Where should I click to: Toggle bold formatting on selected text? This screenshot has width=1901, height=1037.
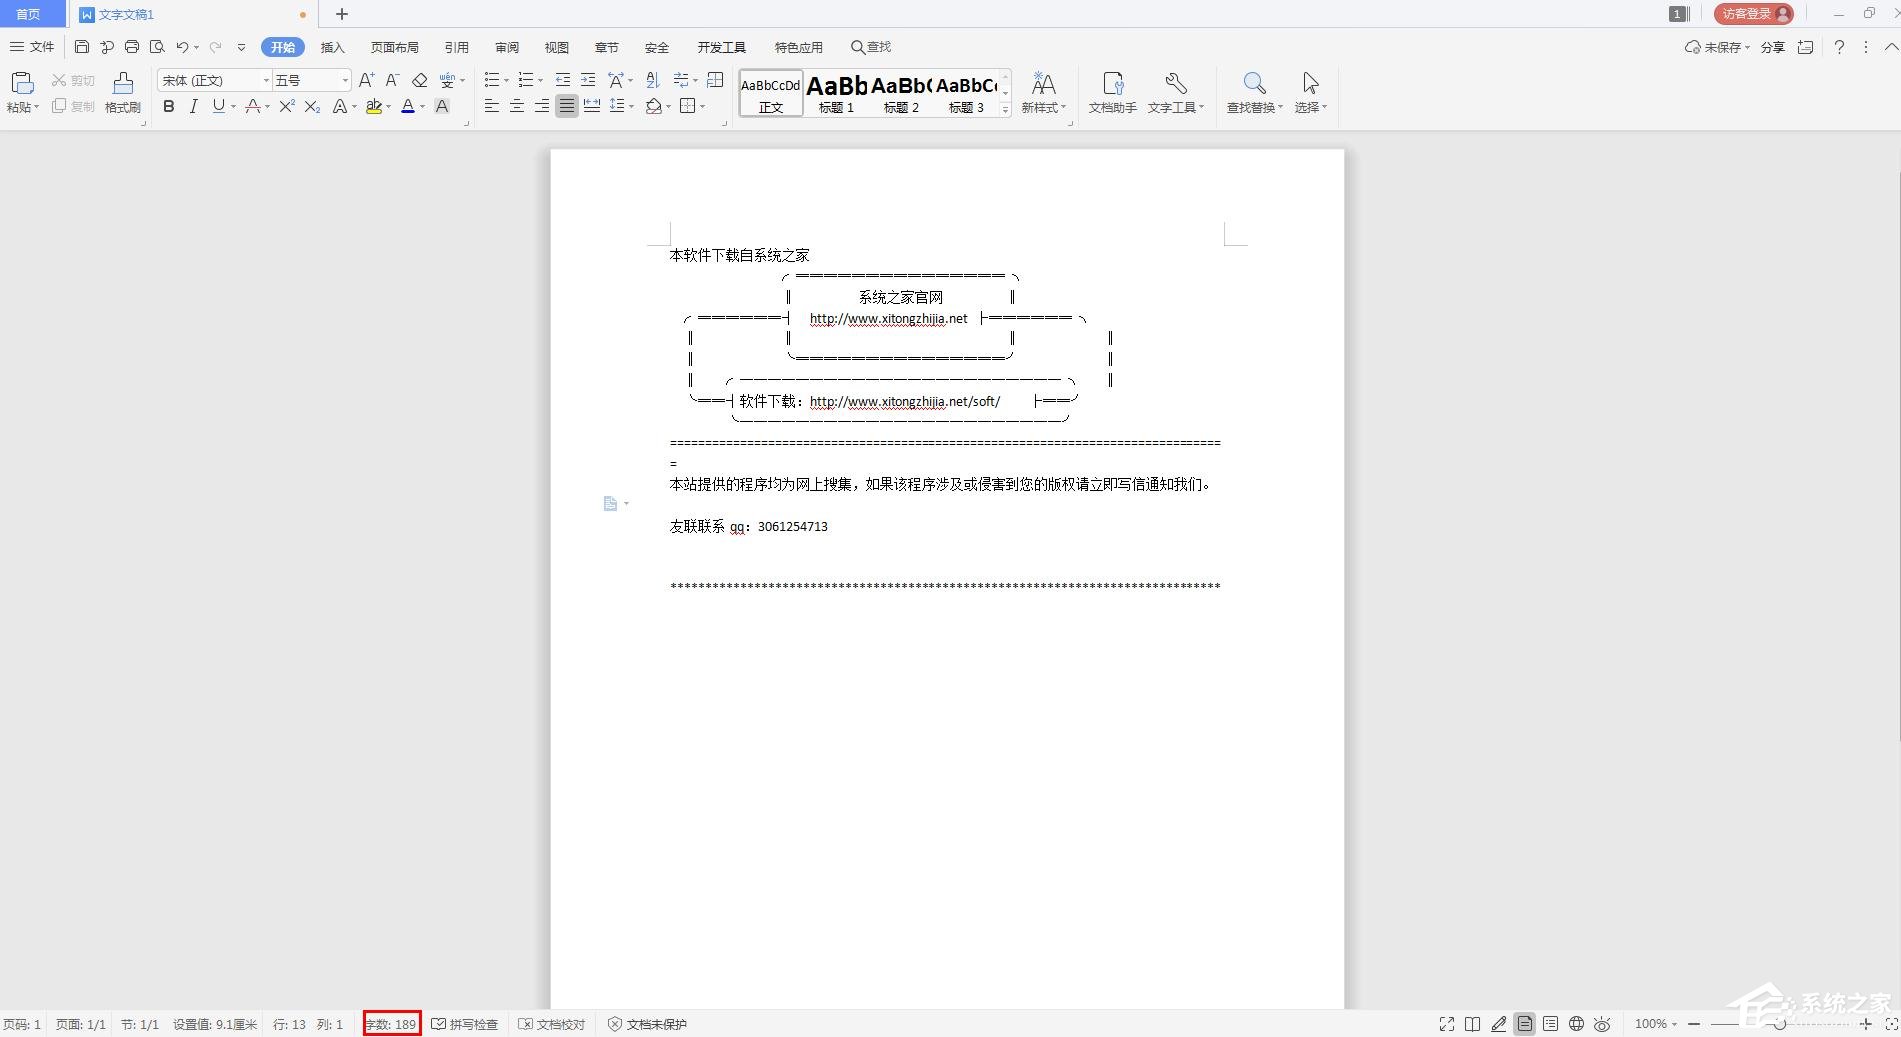pos(168,107)
